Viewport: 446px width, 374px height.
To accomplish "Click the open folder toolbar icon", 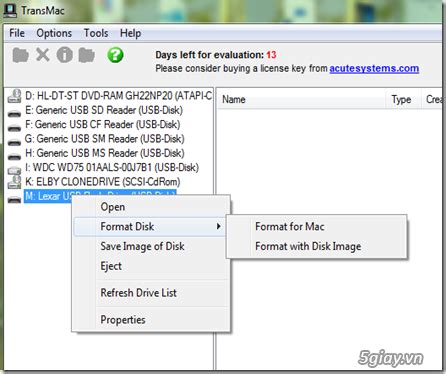I will click(x=20, y=55).
